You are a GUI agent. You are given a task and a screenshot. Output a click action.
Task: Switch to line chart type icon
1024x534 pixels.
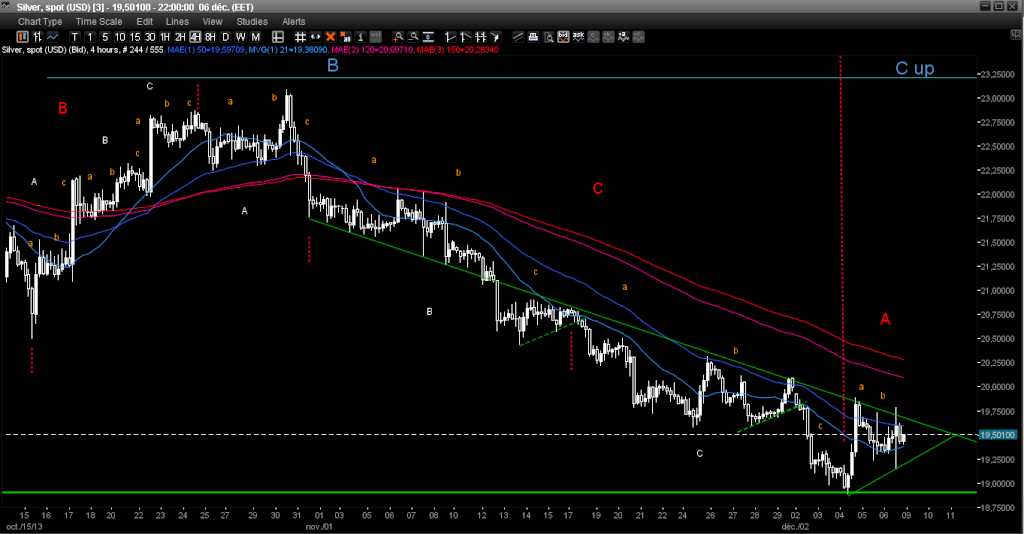click(52, 37)
